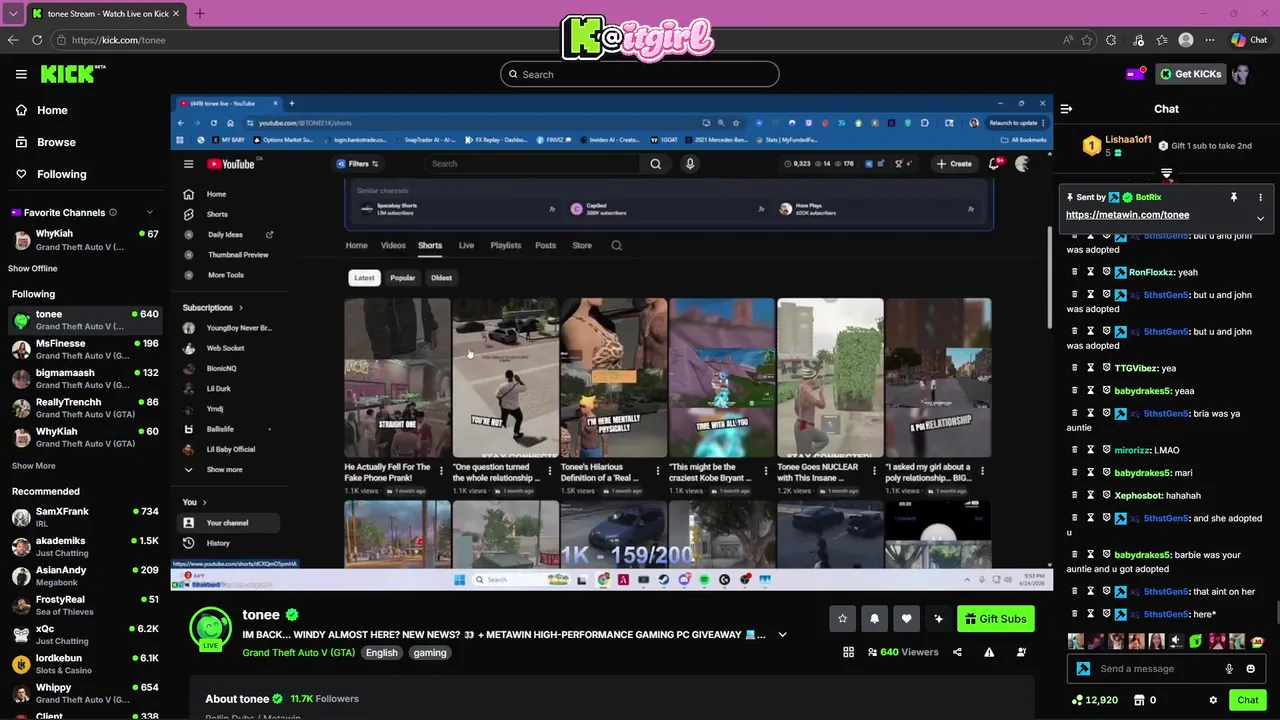Image resolution: width=1280 pixels, height=720 pixels.
Task: Click the Lishaa1of1 top gifter entry
Action: coord(1118,146)
